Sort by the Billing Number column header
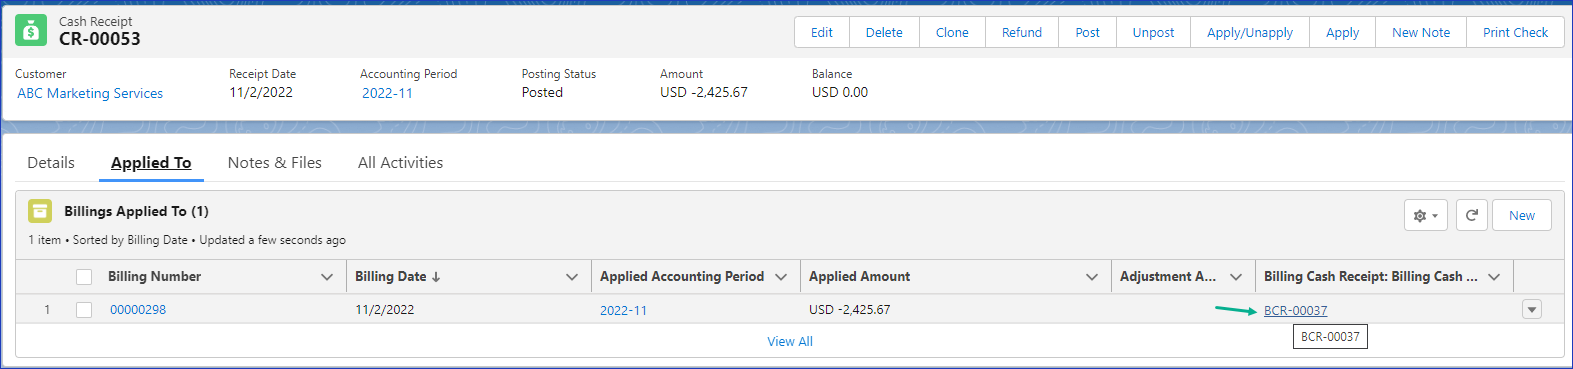 click(155, 277)
